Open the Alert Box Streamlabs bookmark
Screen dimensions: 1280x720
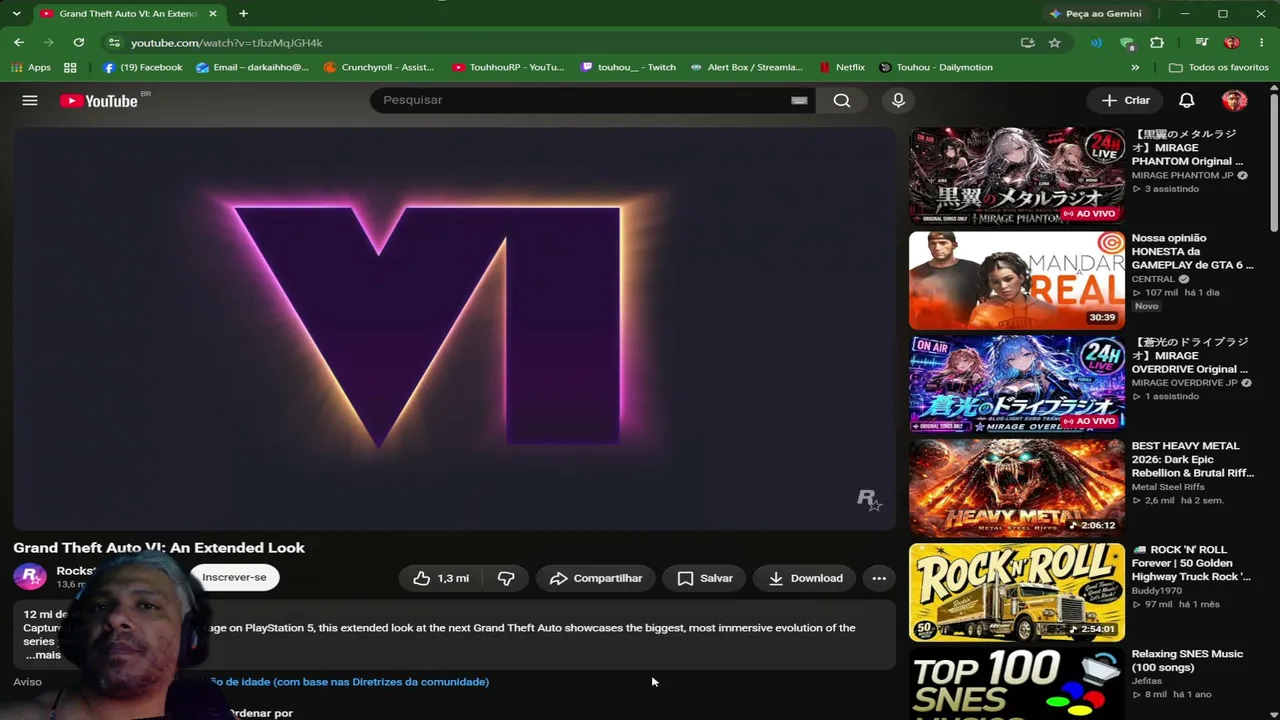pos(746,67)
